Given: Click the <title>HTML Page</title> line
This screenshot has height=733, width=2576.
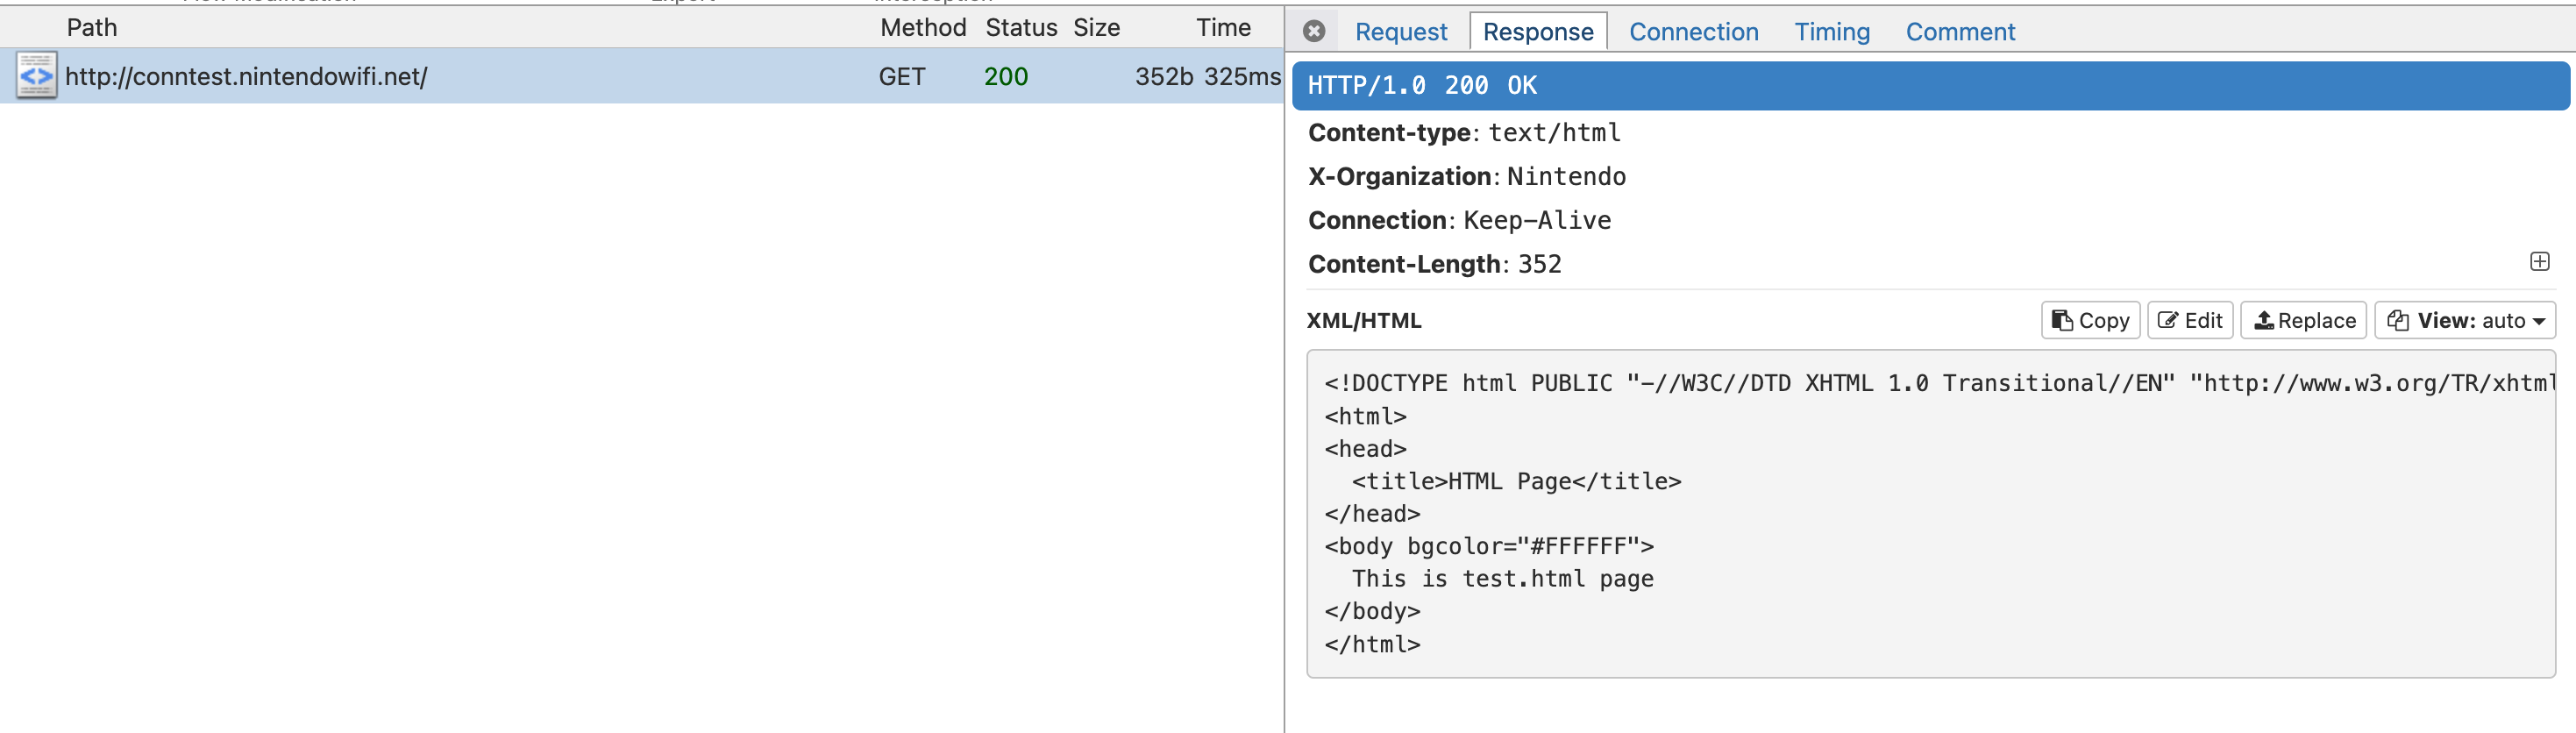Looking at the screenshot, I should pos(1516,481).
